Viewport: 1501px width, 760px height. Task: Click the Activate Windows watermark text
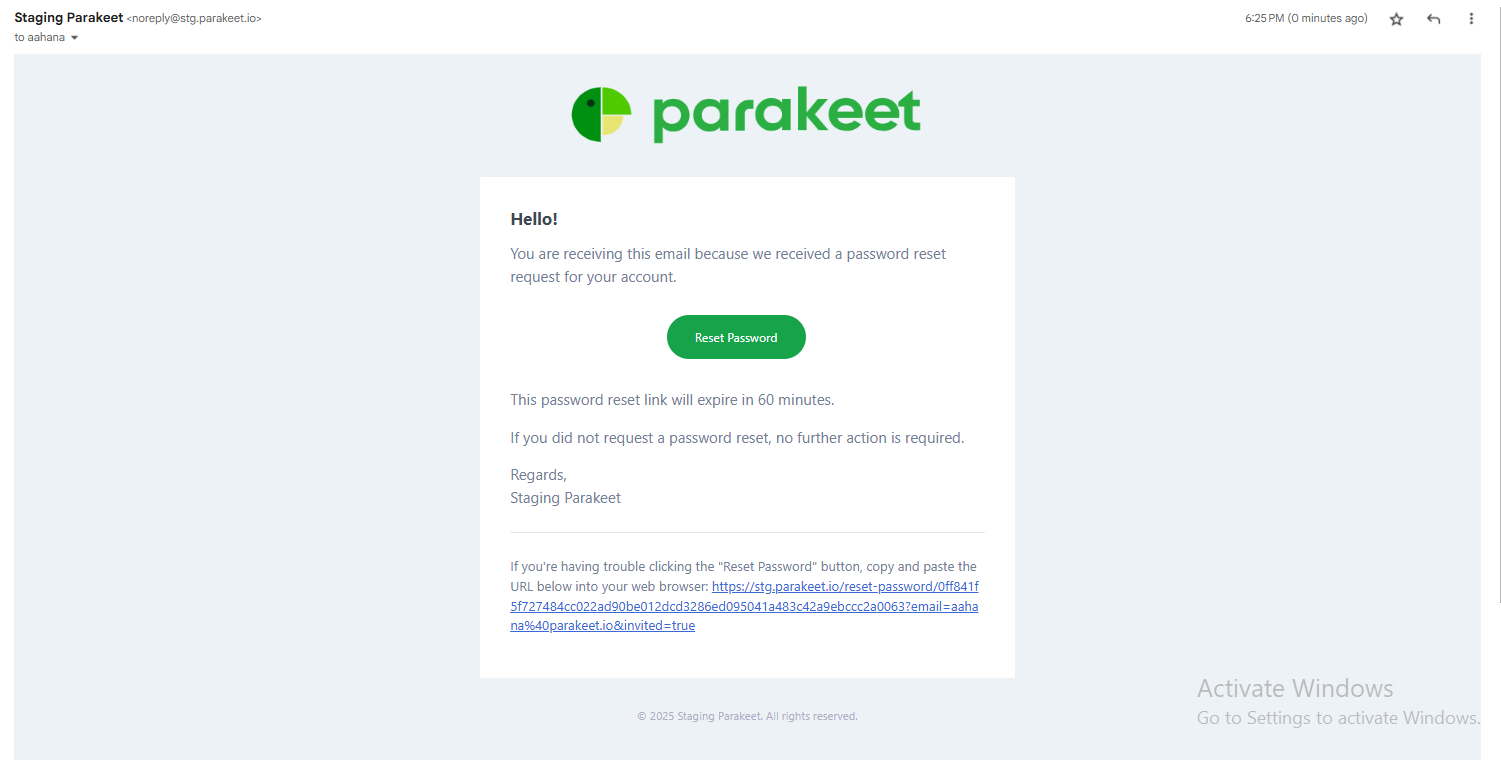pyautogui.click(x=1295, y=689)
